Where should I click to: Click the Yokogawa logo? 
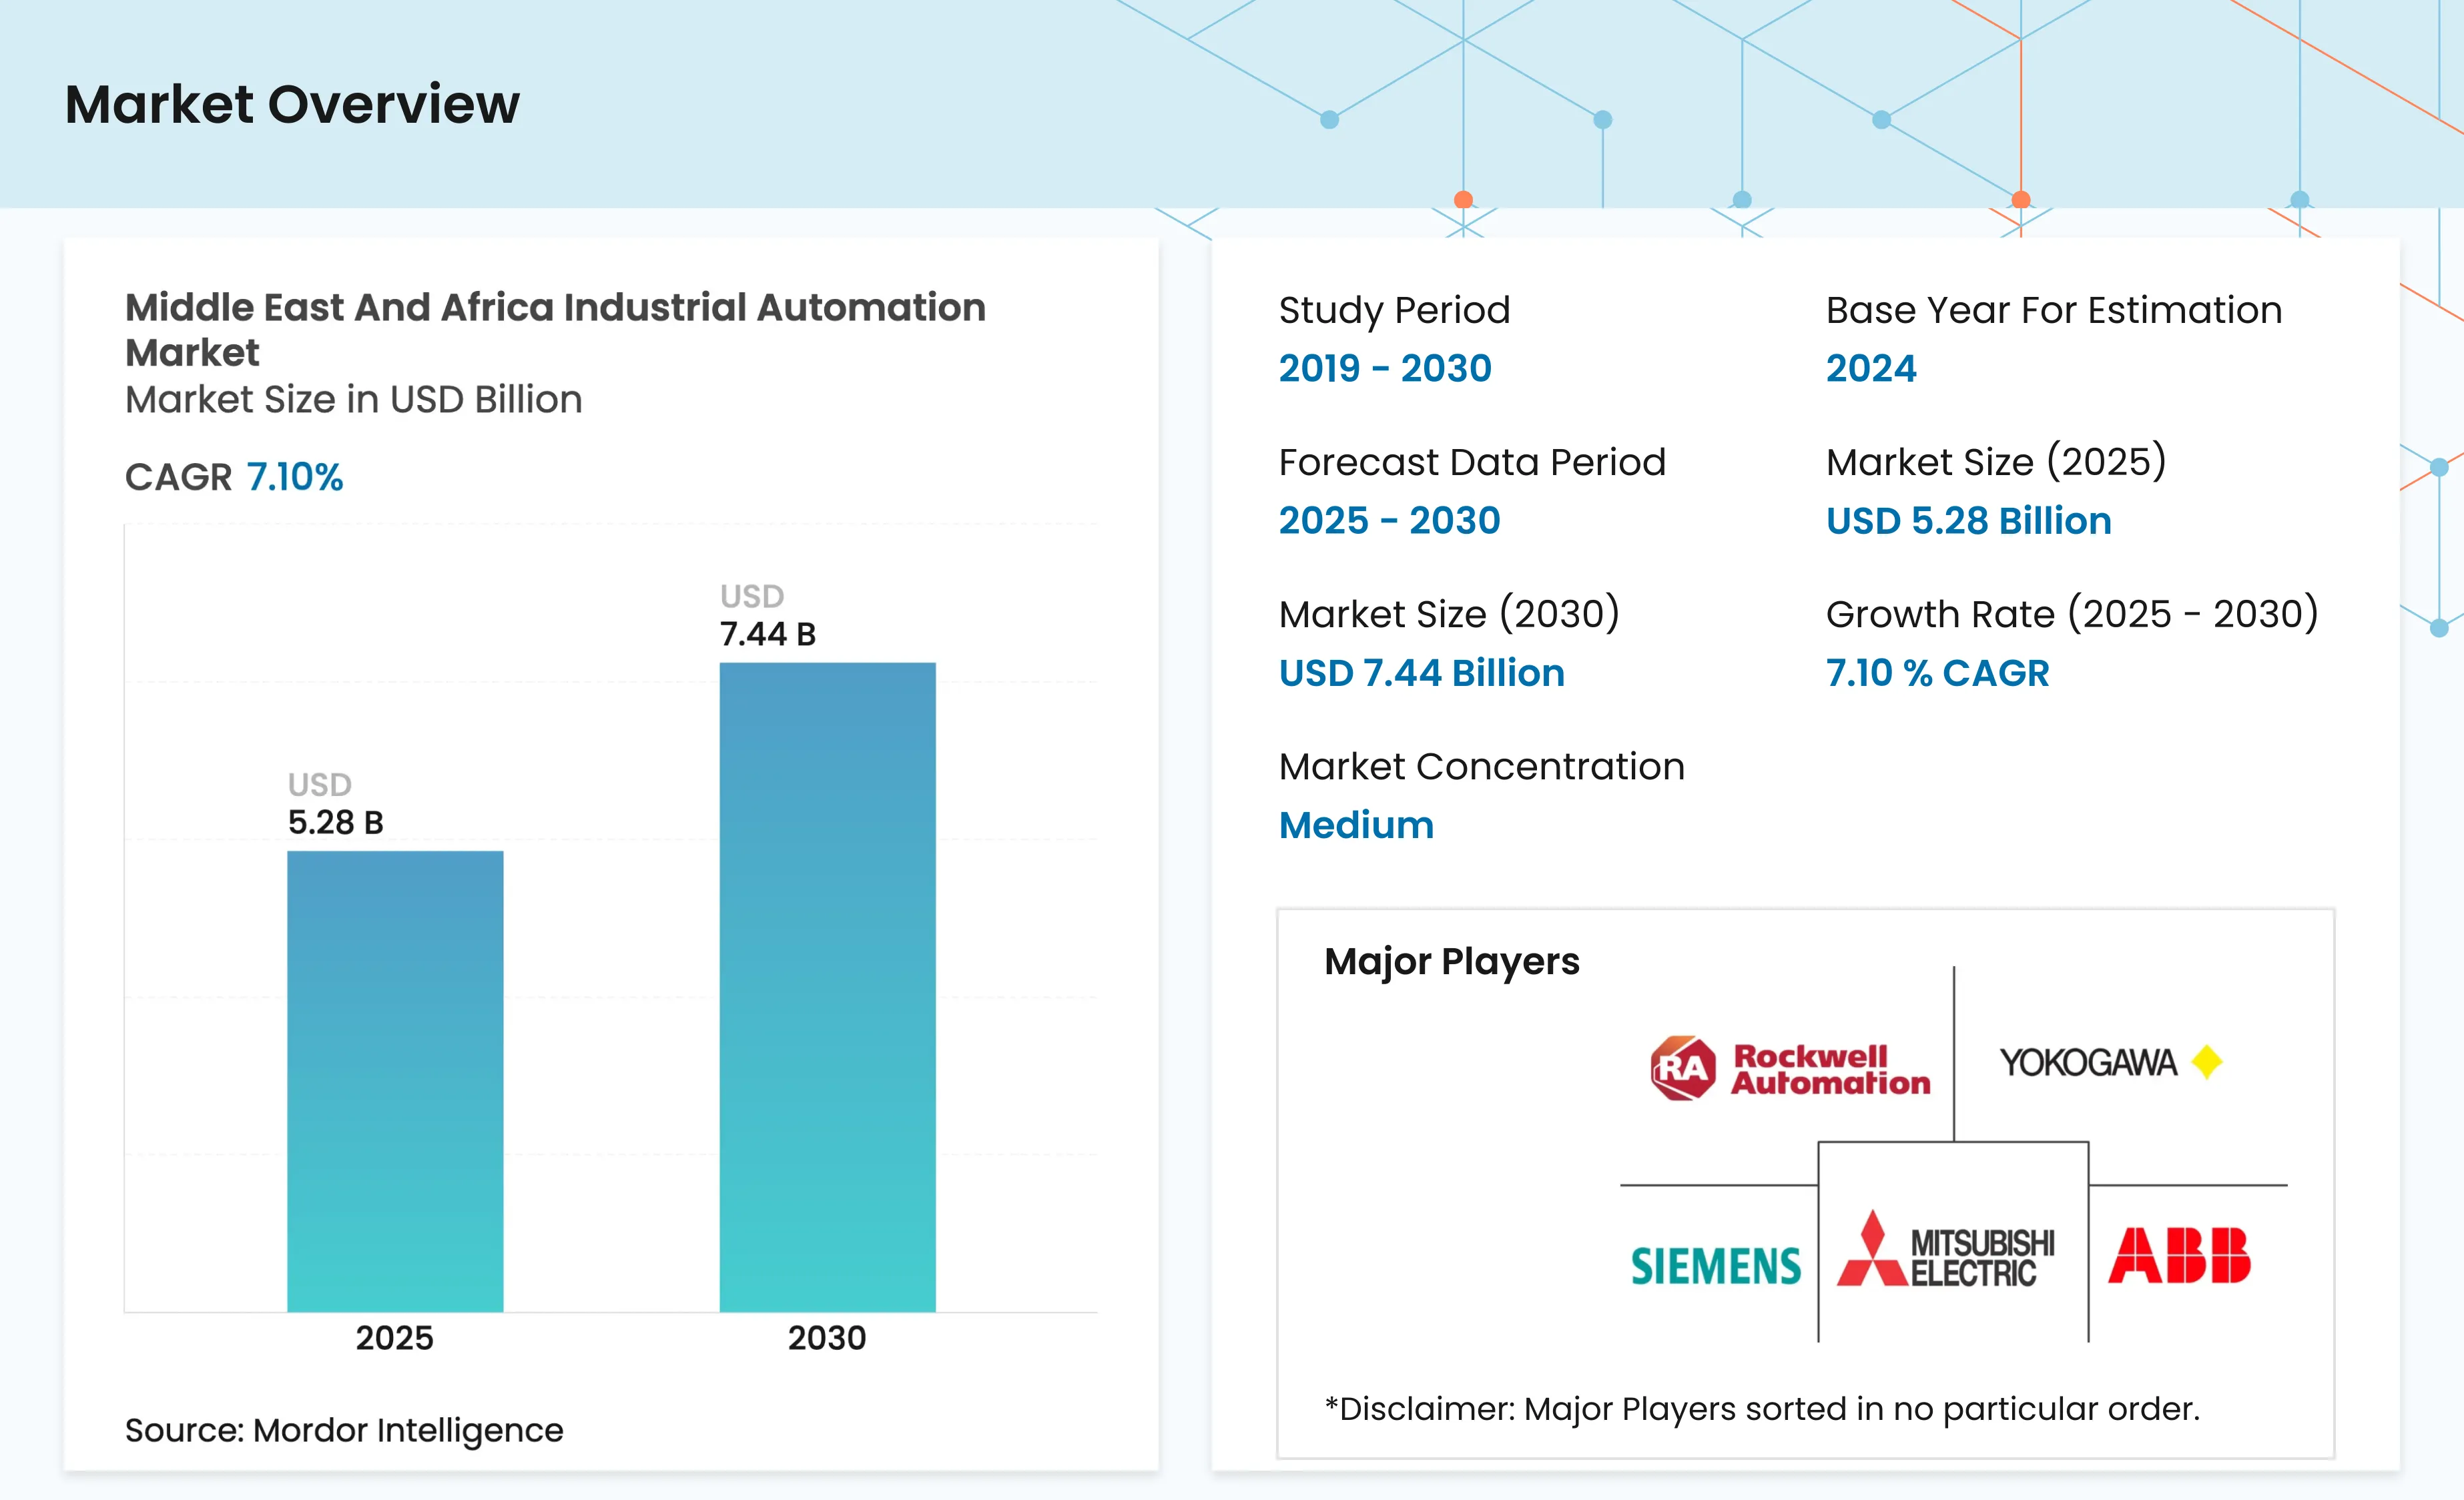tap(2111, 1062)
